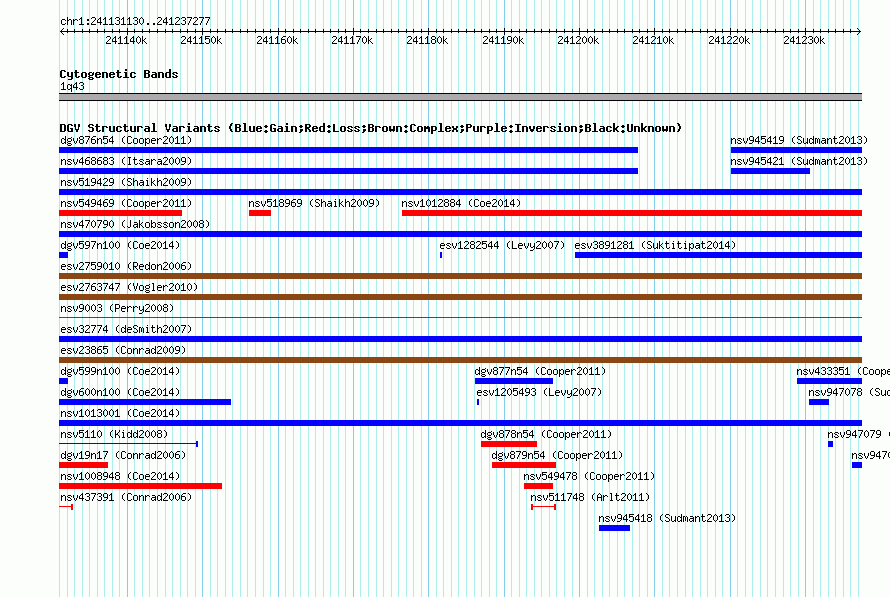Click the blue bar under dgv877n54

tap(514, 381)
